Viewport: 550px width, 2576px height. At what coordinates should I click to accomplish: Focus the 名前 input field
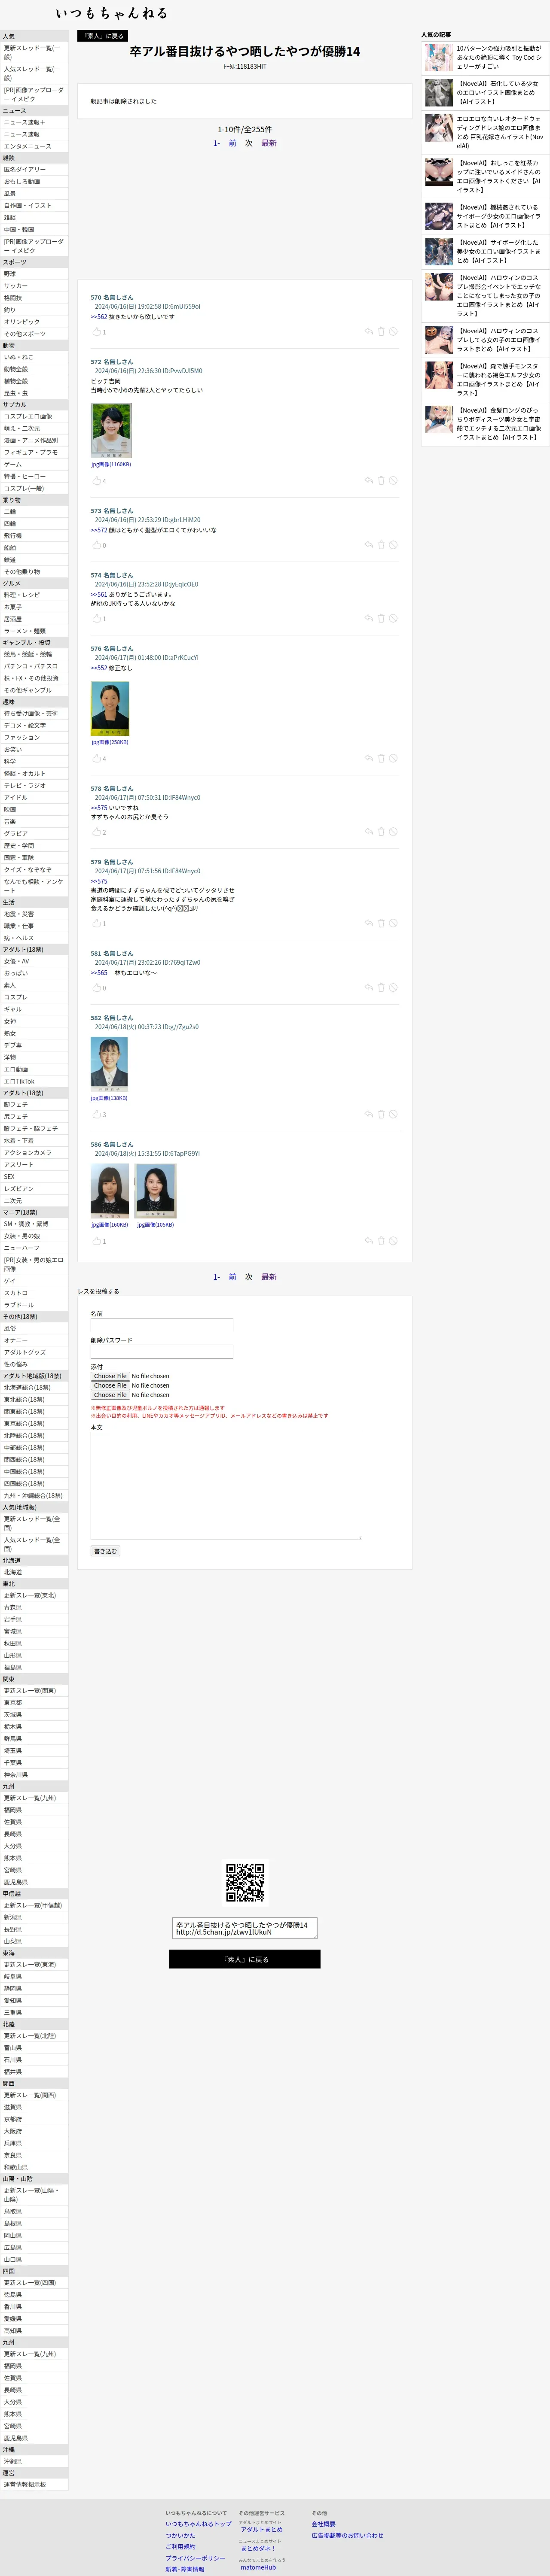[x=162, y=1325]
